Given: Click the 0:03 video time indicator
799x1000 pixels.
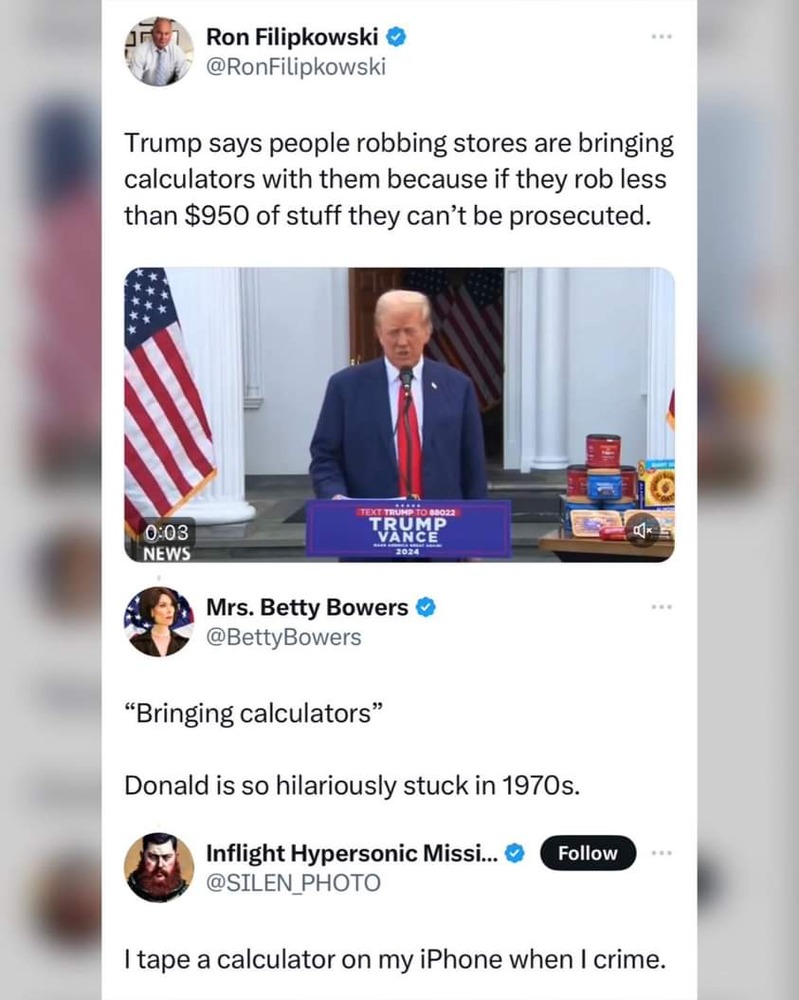Looking at the screenshot, I should coord(167,532).
